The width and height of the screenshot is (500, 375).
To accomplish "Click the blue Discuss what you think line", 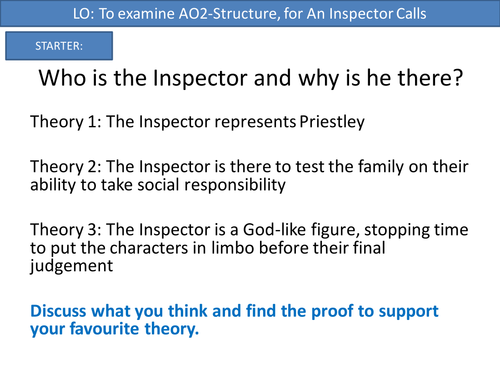I will coord(234,311).
